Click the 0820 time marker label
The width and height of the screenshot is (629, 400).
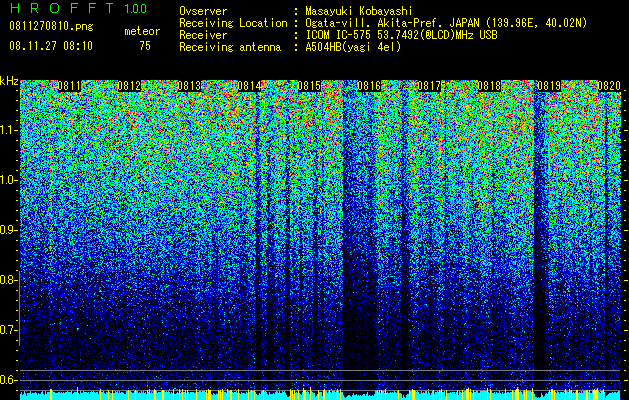(x=609, y=86)
